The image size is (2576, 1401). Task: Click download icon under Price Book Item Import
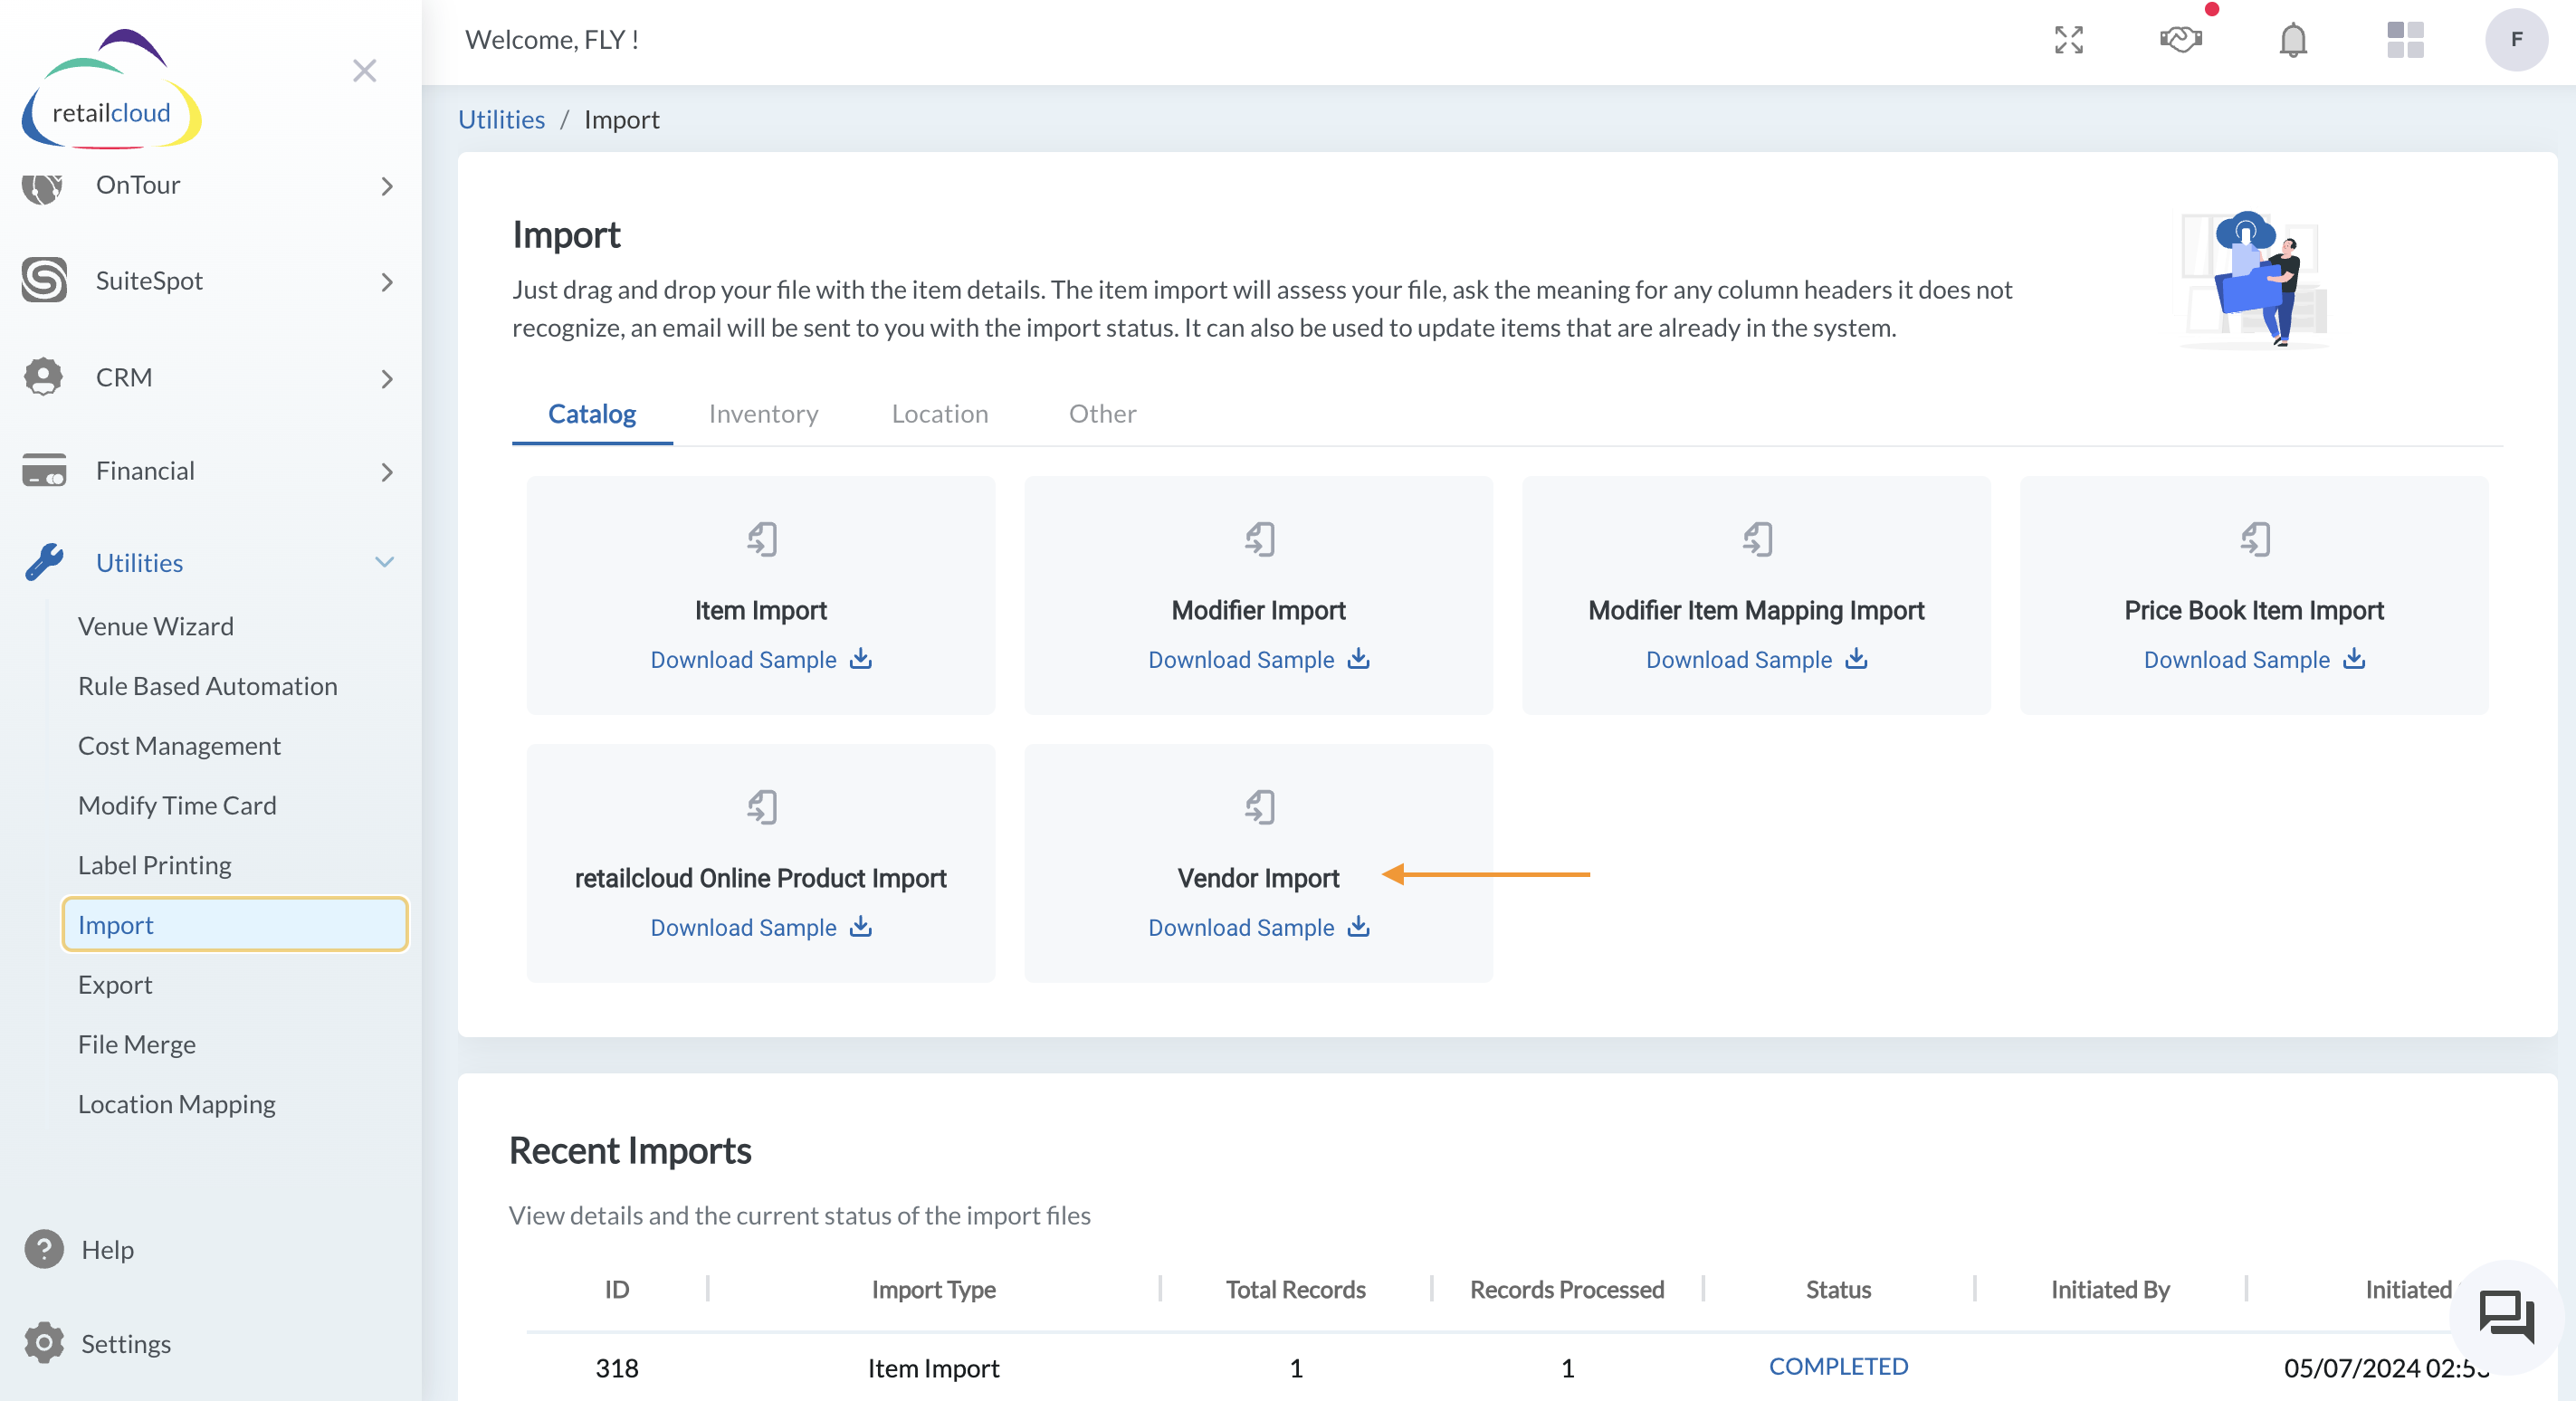2355,659
